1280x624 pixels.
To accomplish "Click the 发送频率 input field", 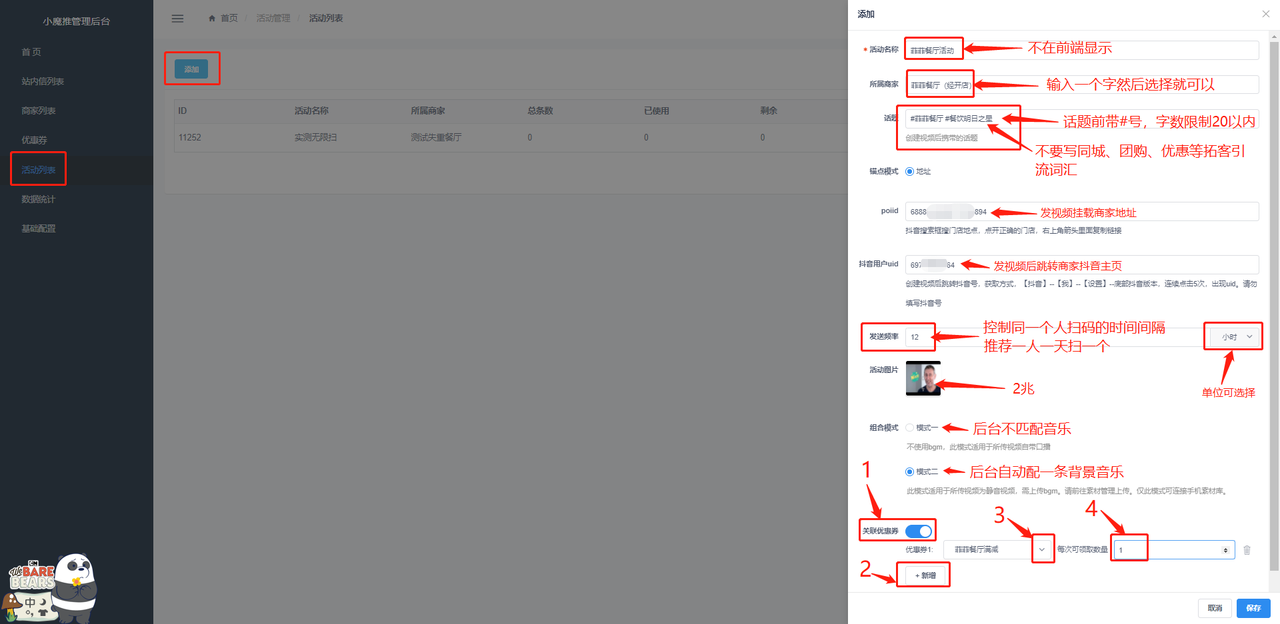I will pos(1050,337).
